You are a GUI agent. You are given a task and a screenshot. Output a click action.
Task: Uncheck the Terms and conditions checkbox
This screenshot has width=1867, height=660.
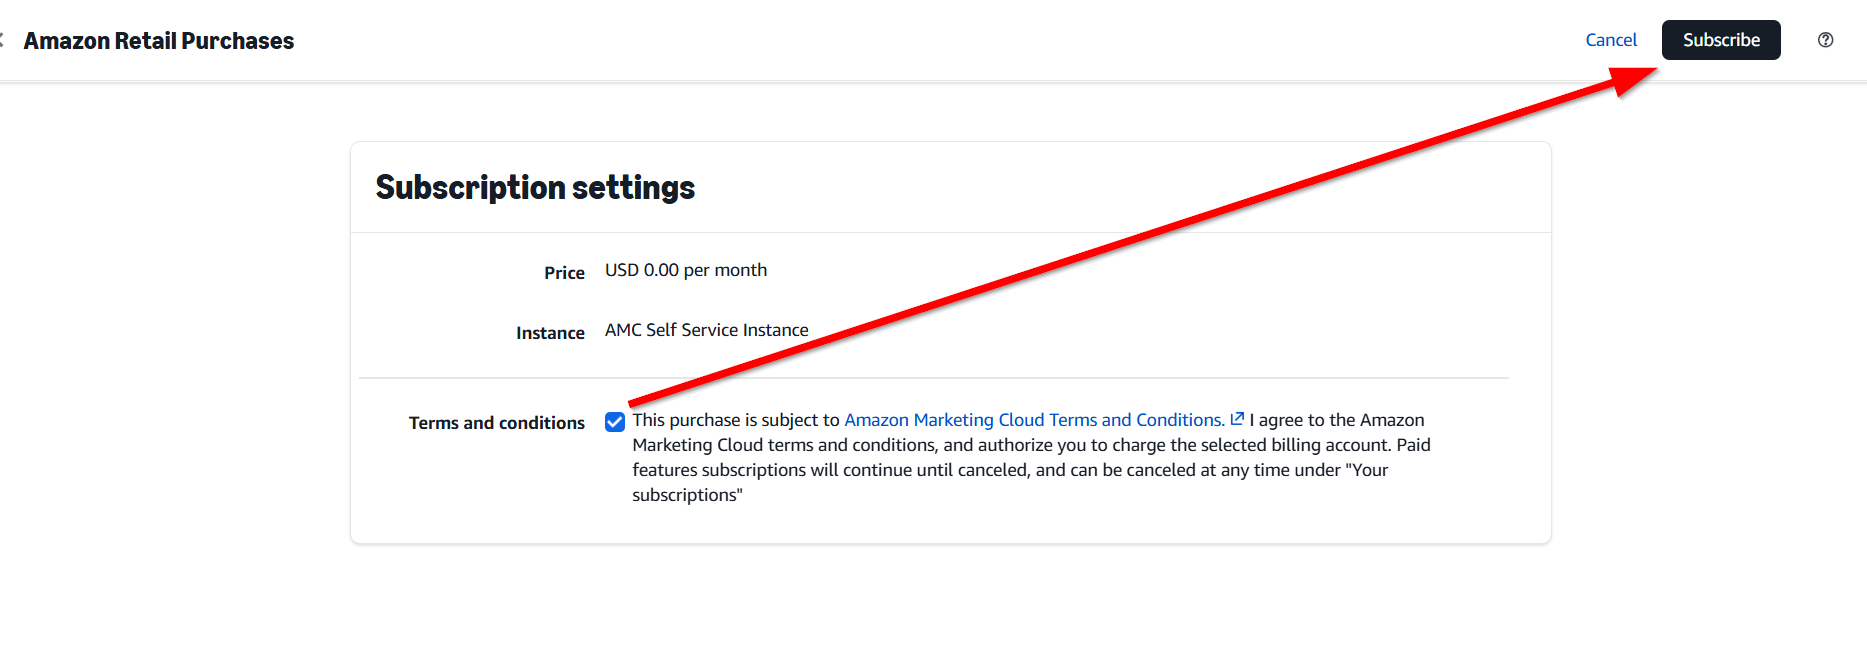615,422
